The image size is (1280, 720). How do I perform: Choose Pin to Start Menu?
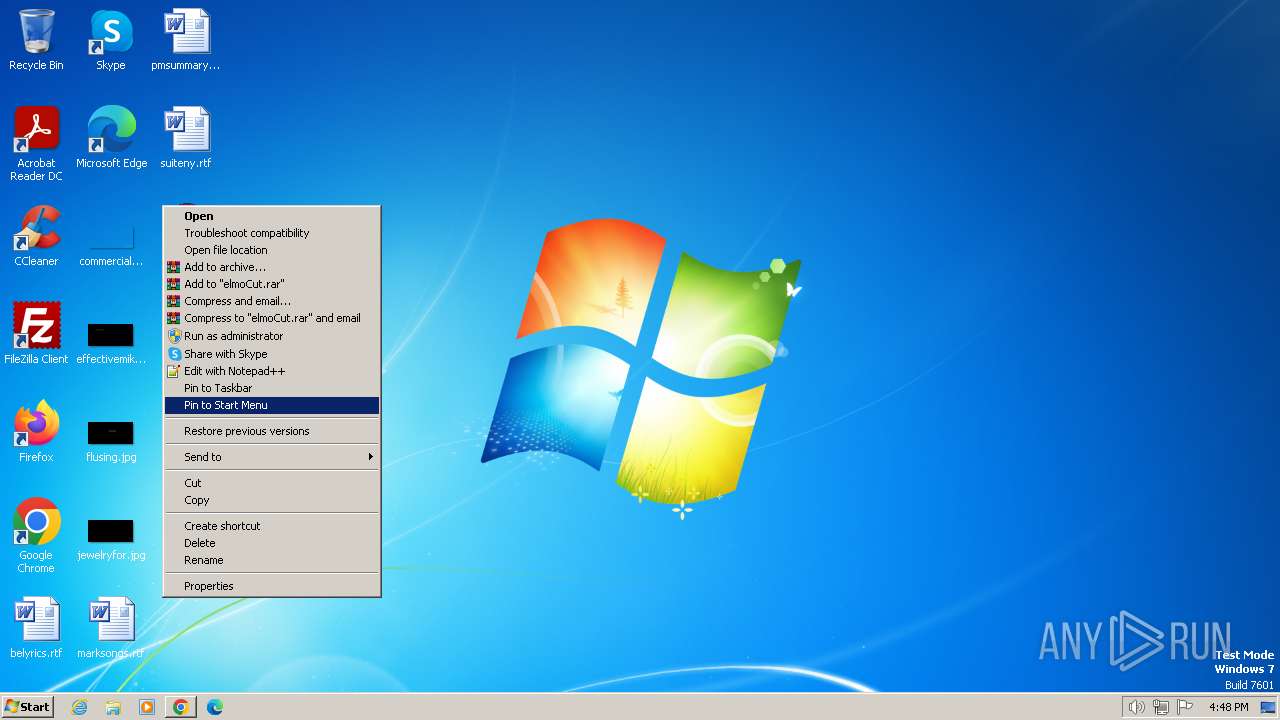pos(272,405)
